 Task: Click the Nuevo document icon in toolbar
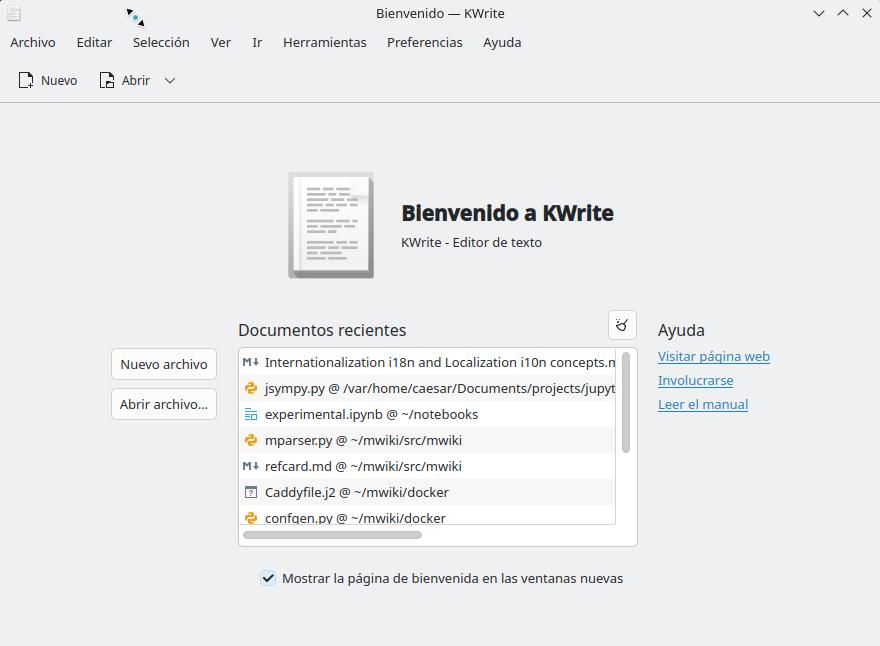click(26, 80)
